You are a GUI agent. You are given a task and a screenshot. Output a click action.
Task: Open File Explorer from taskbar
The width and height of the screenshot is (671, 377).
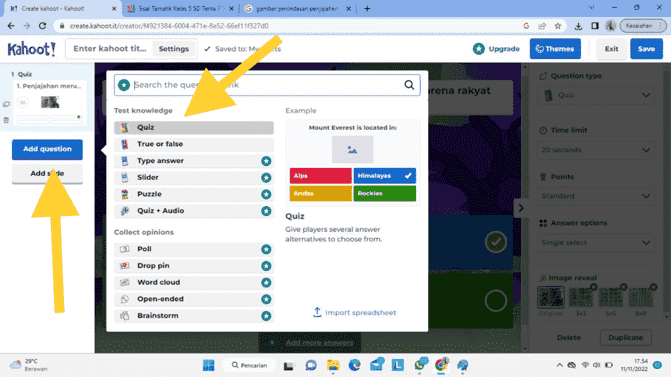333,365
